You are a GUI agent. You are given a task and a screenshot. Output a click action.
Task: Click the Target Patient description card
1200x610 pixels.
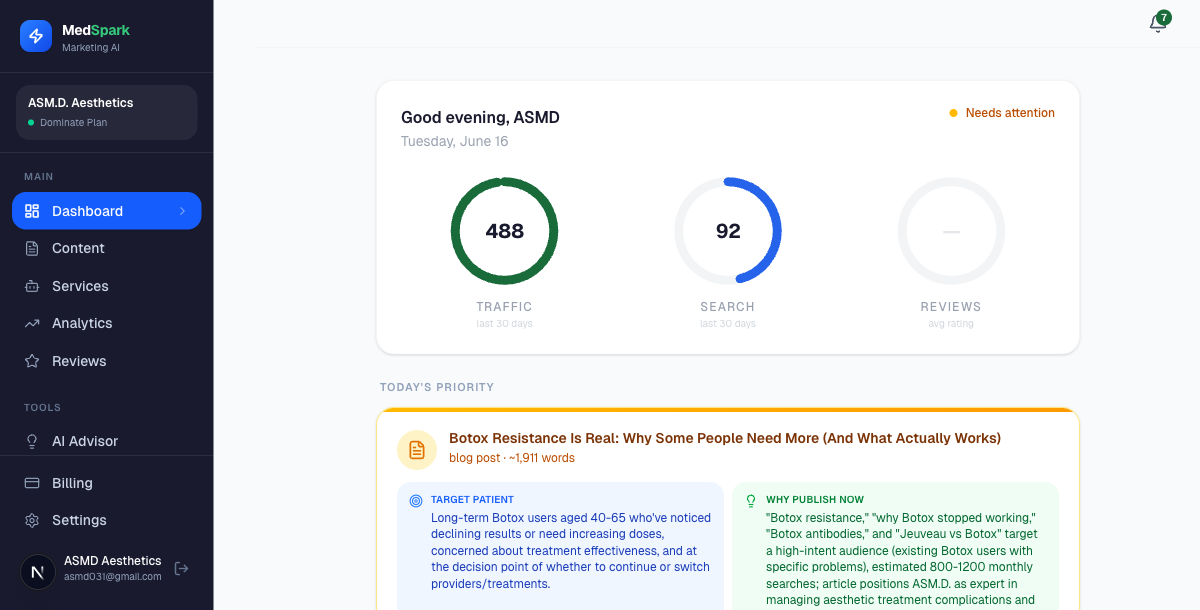pyautogui.click(x=560, y=546)
